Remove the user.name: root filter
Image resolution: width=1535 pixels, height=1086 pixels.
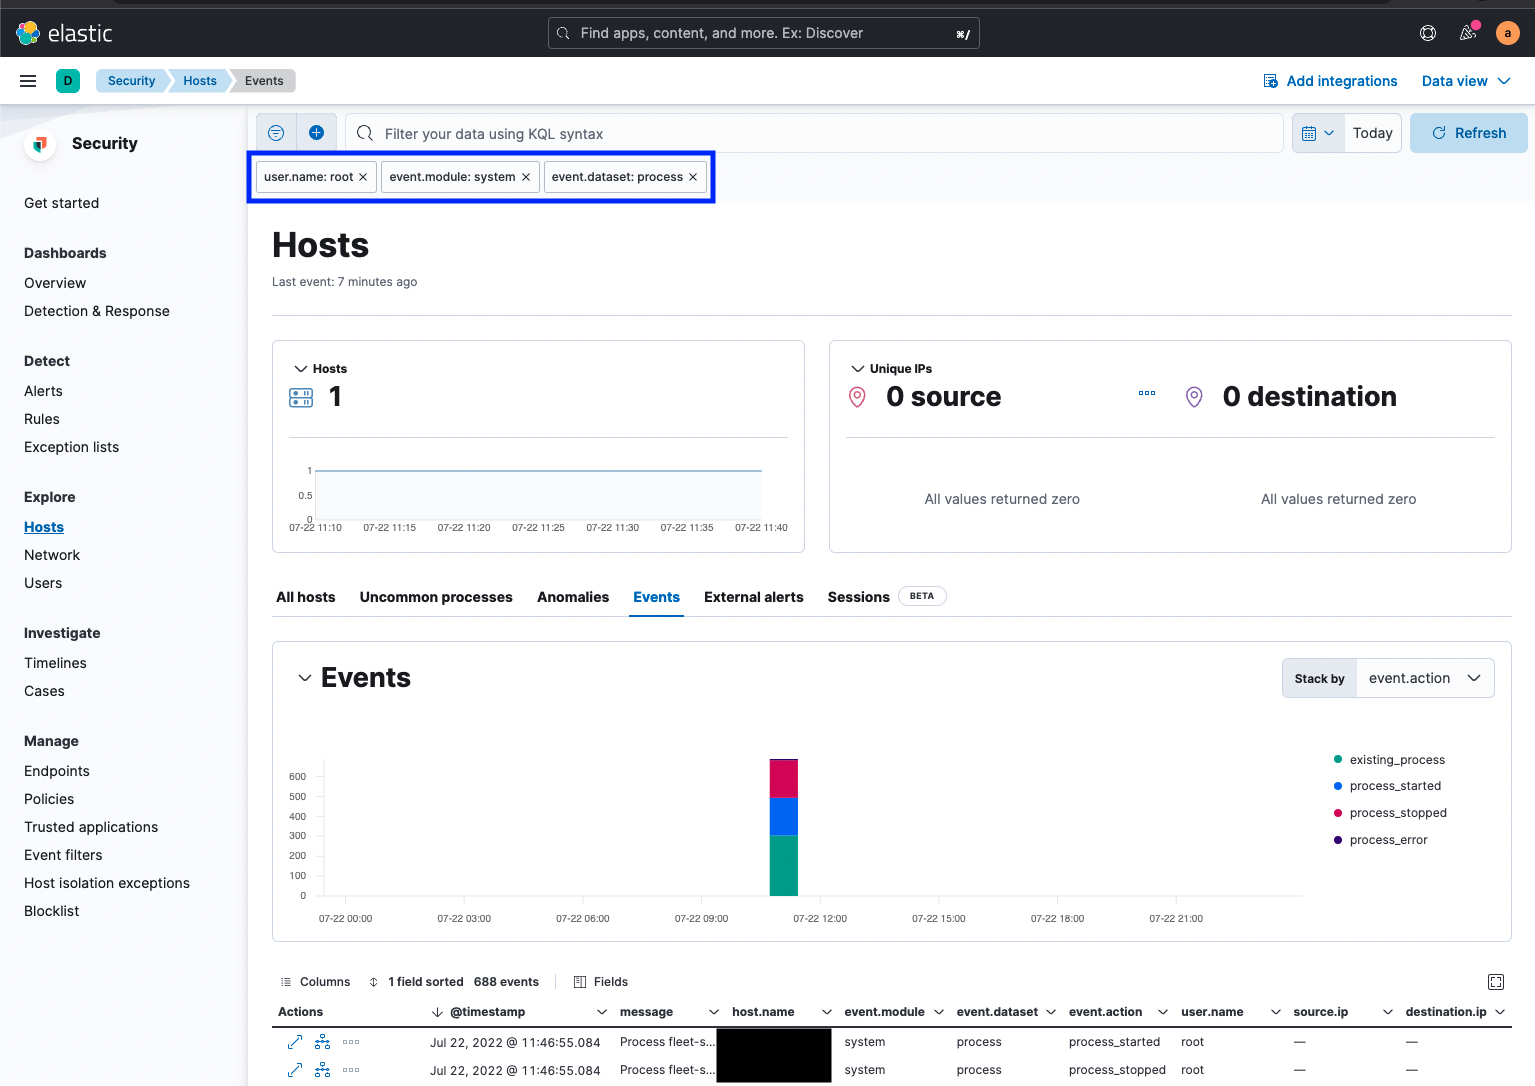tap(363, 177)
